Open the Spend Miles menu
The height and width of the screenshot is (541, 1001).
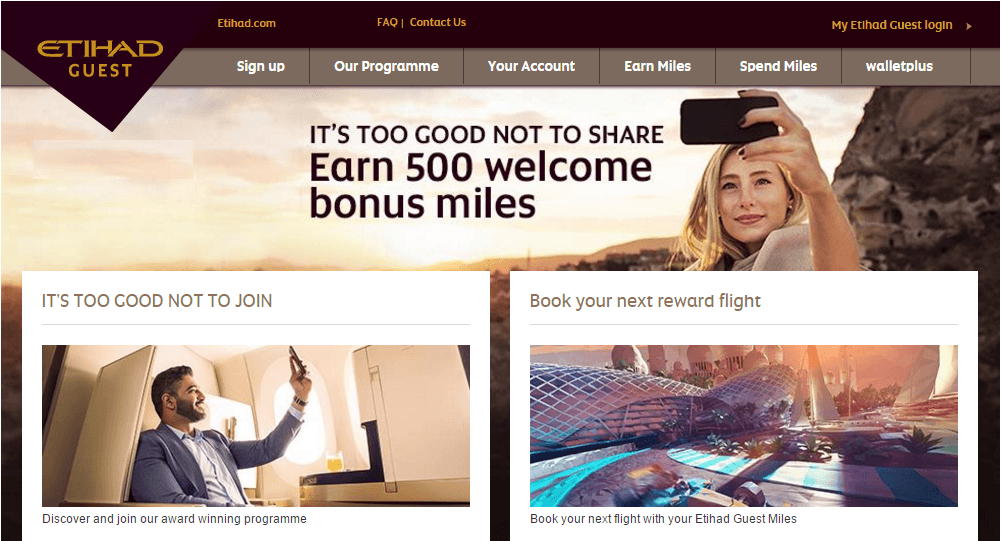(778, 66)
